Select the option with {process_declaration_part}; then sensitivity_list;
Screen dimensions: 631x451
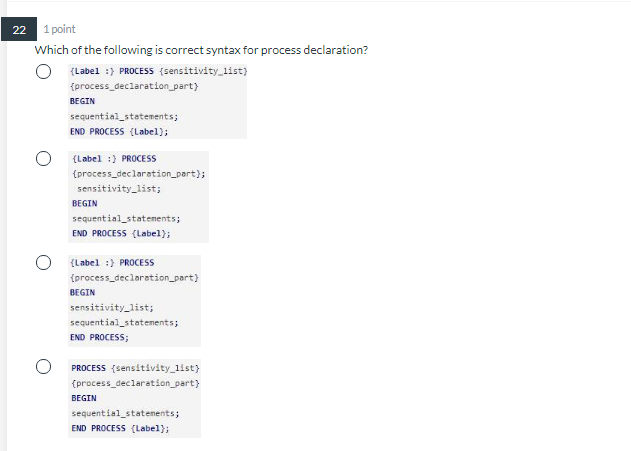(x=43, y=159)
